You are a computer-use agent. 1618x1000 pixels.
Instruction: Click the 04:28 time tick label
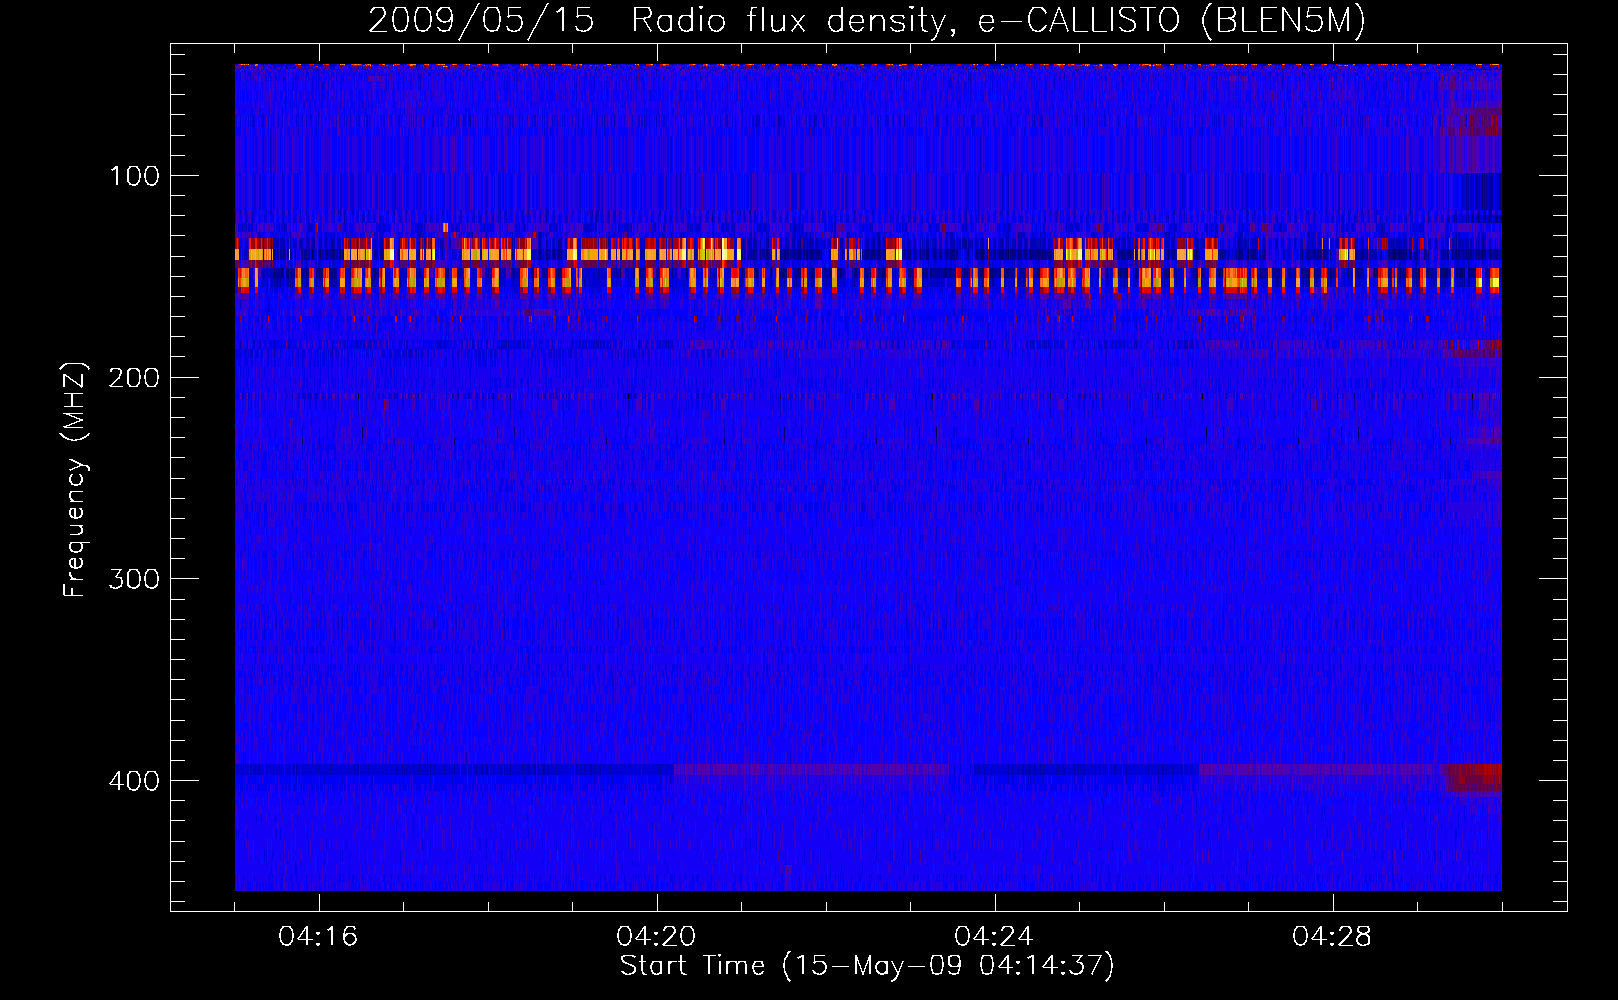pos(1332,936)
